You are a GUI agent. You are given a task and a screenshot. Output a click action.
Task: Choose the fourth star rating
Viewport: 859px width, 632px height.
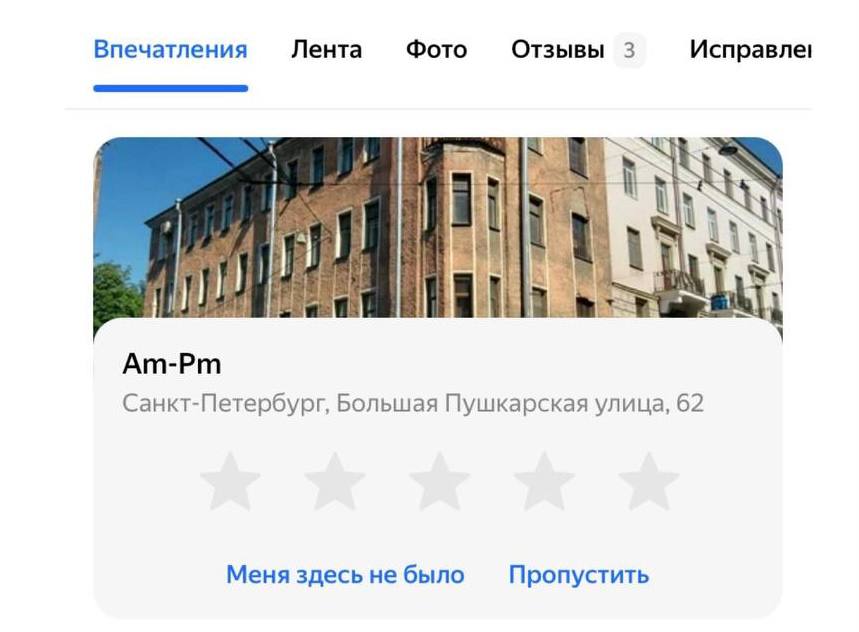pyautogui.click(x=544, y=481)
